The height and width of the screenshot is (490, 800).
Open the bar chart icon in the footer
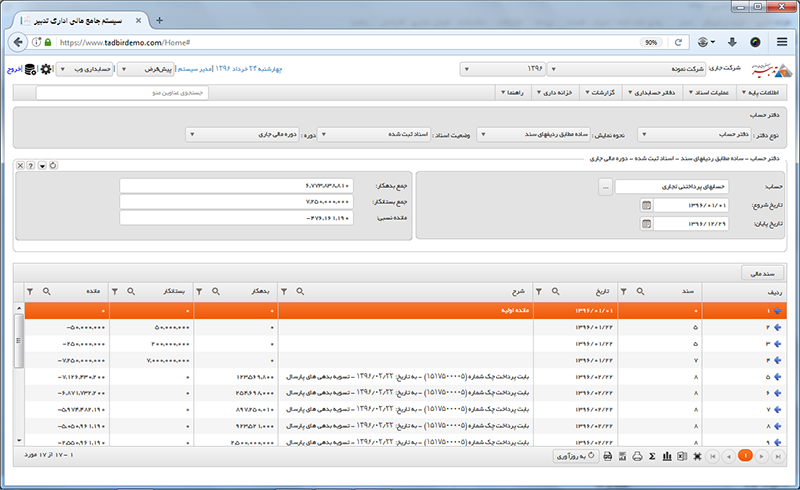(666, 456)
